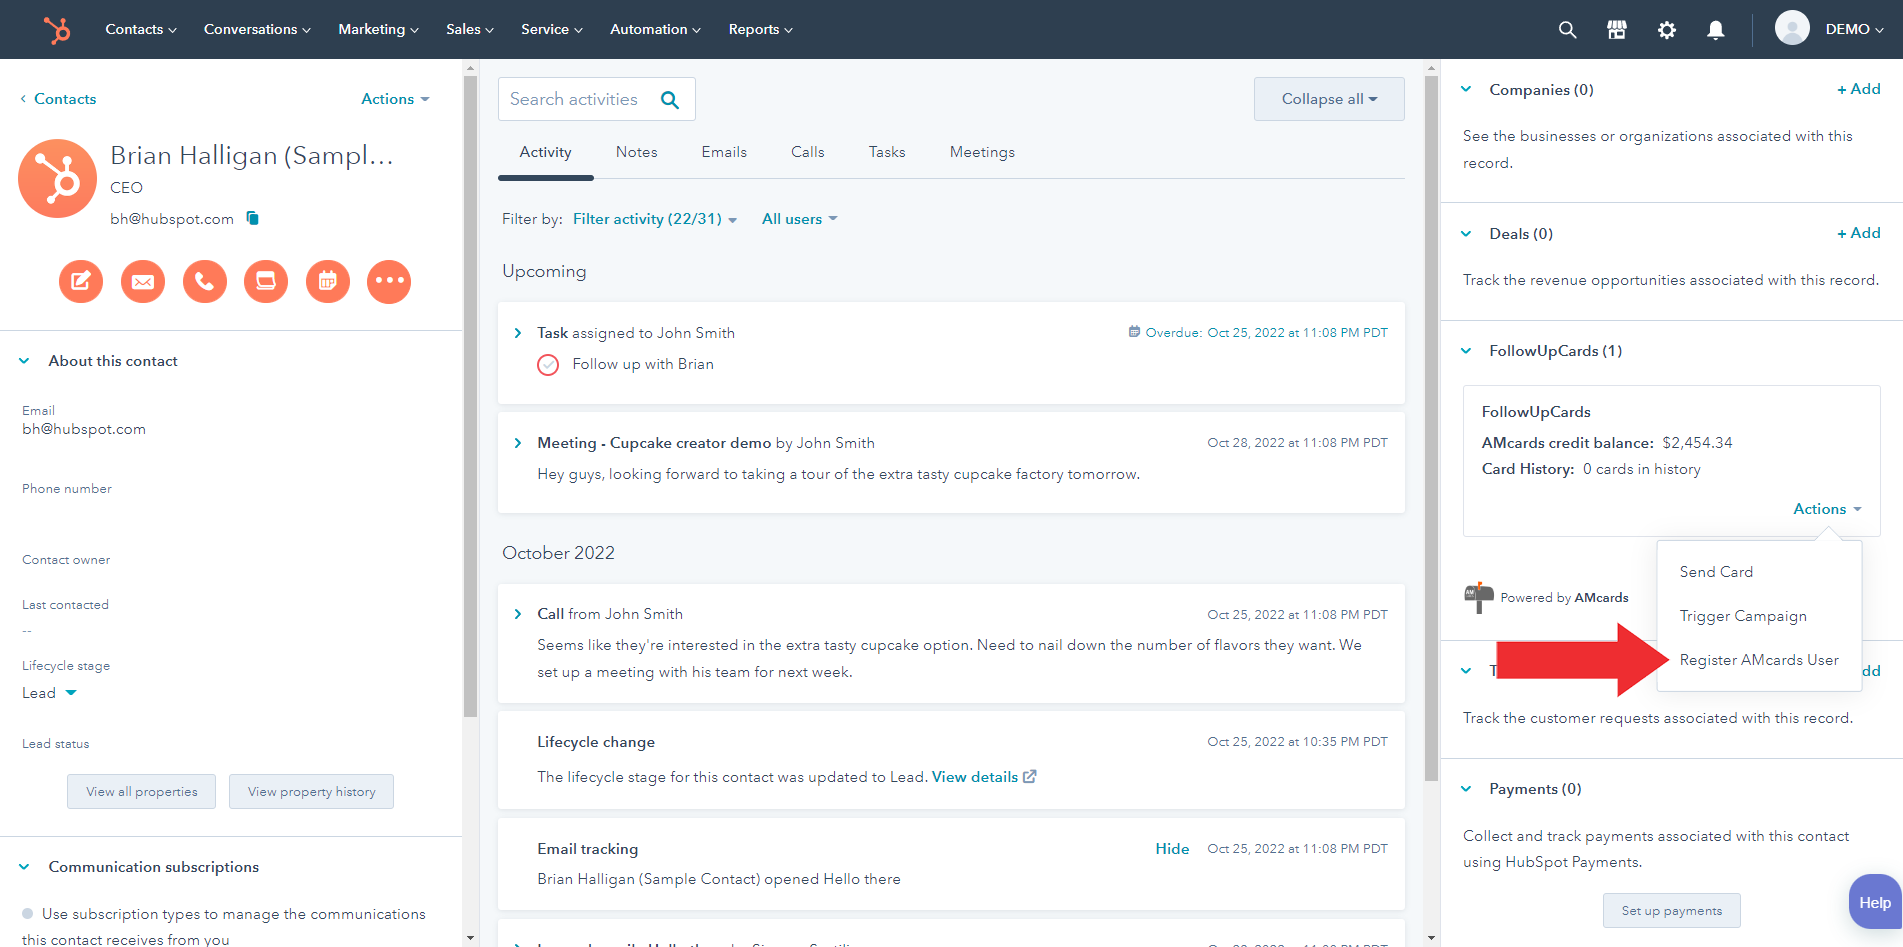Open the Conversations menu
Viewport: 1903px width, 947px height.
pyautogui.click(x=257, y=29)
